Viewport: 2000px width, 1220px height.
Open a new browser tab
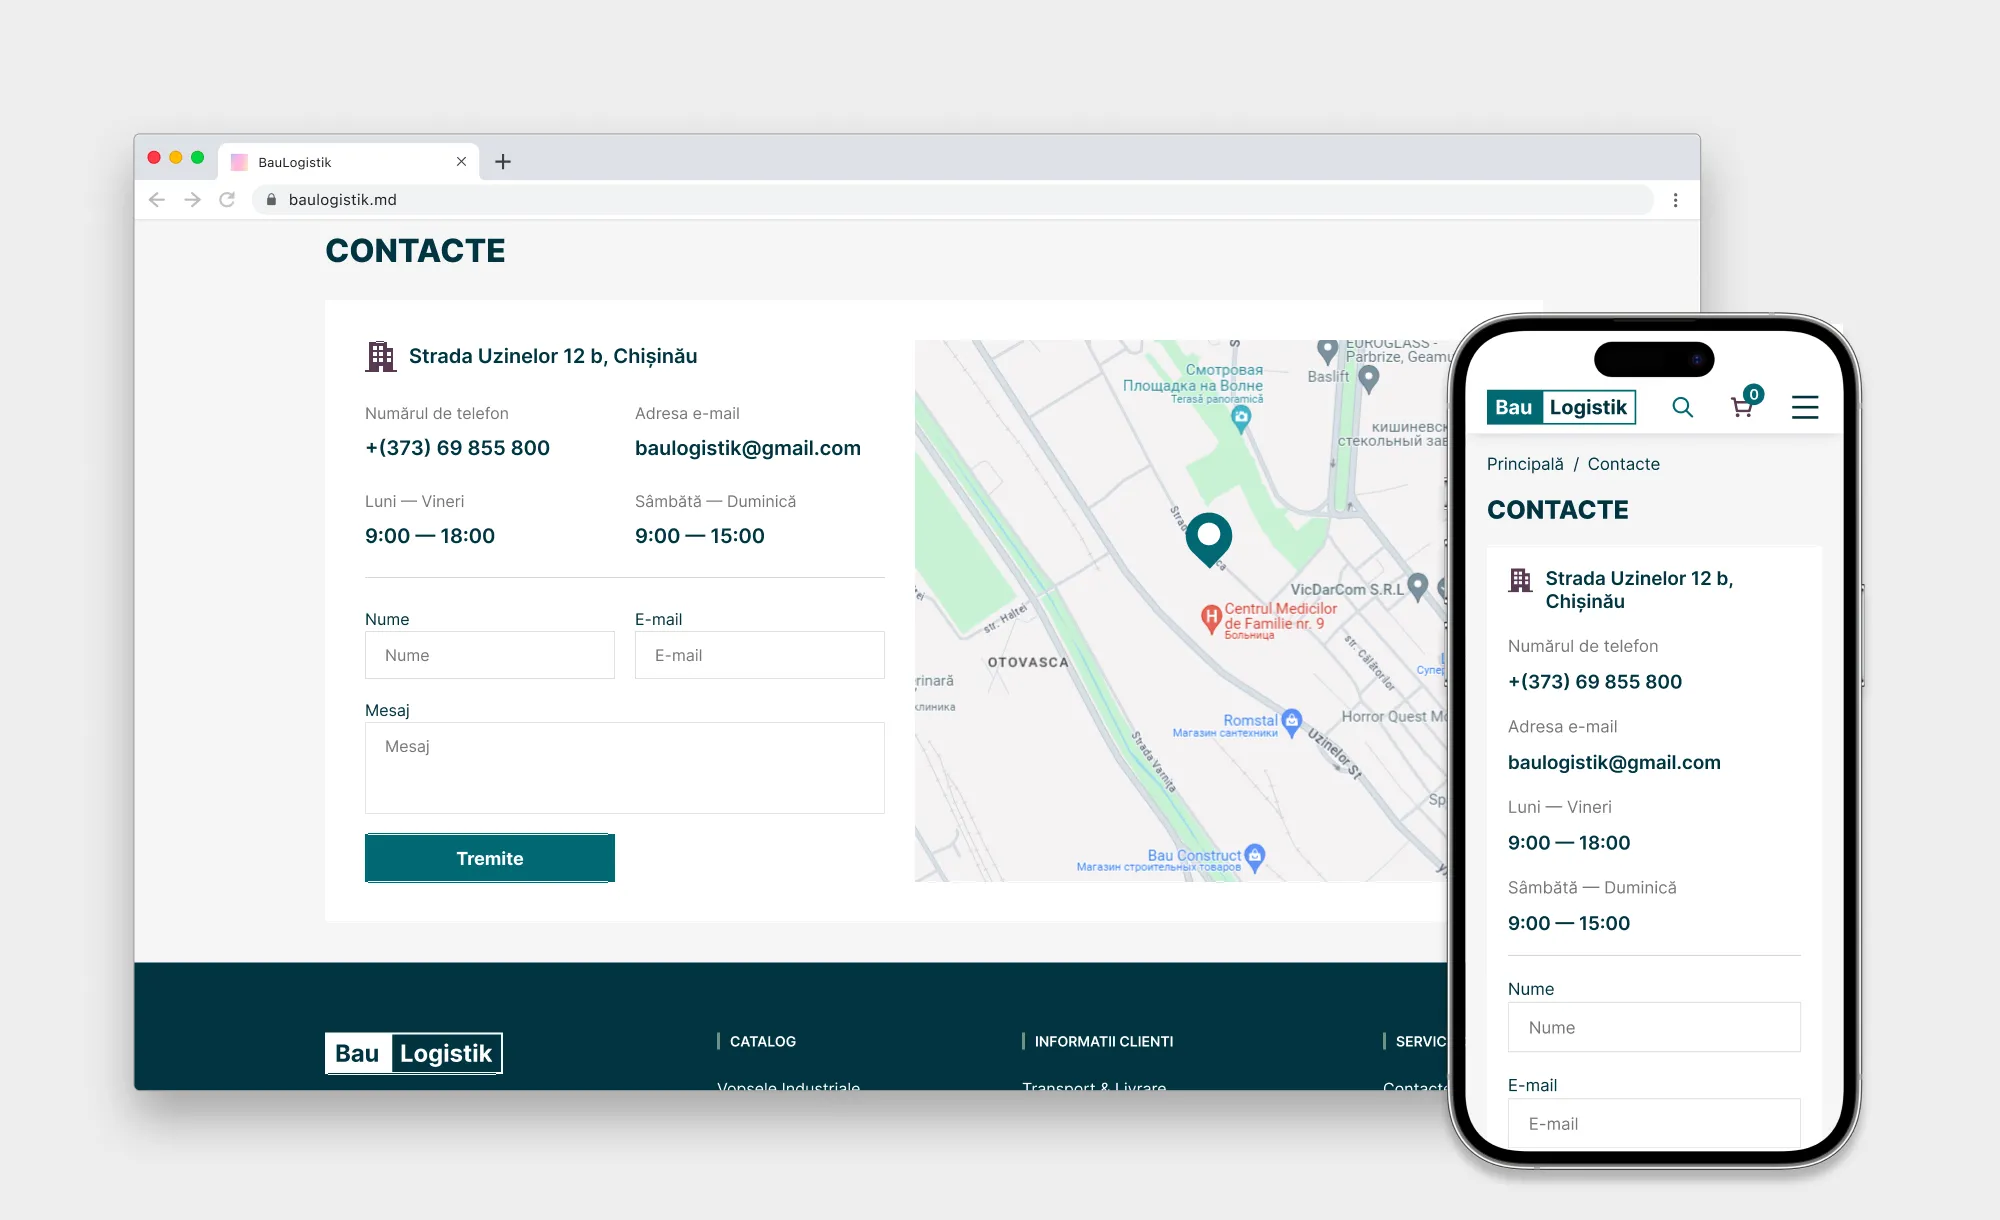point(503,161)
